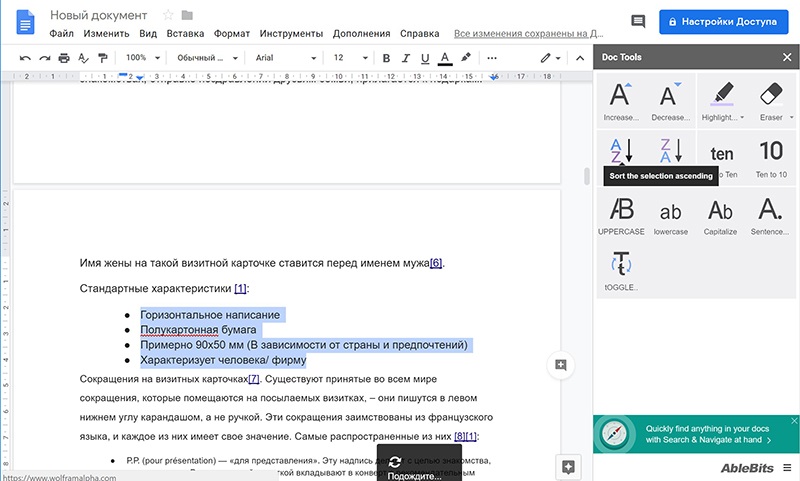Viewport: 800px width, 481px height.
Task: Open the Формат menu
Action: tap(232, 33)
